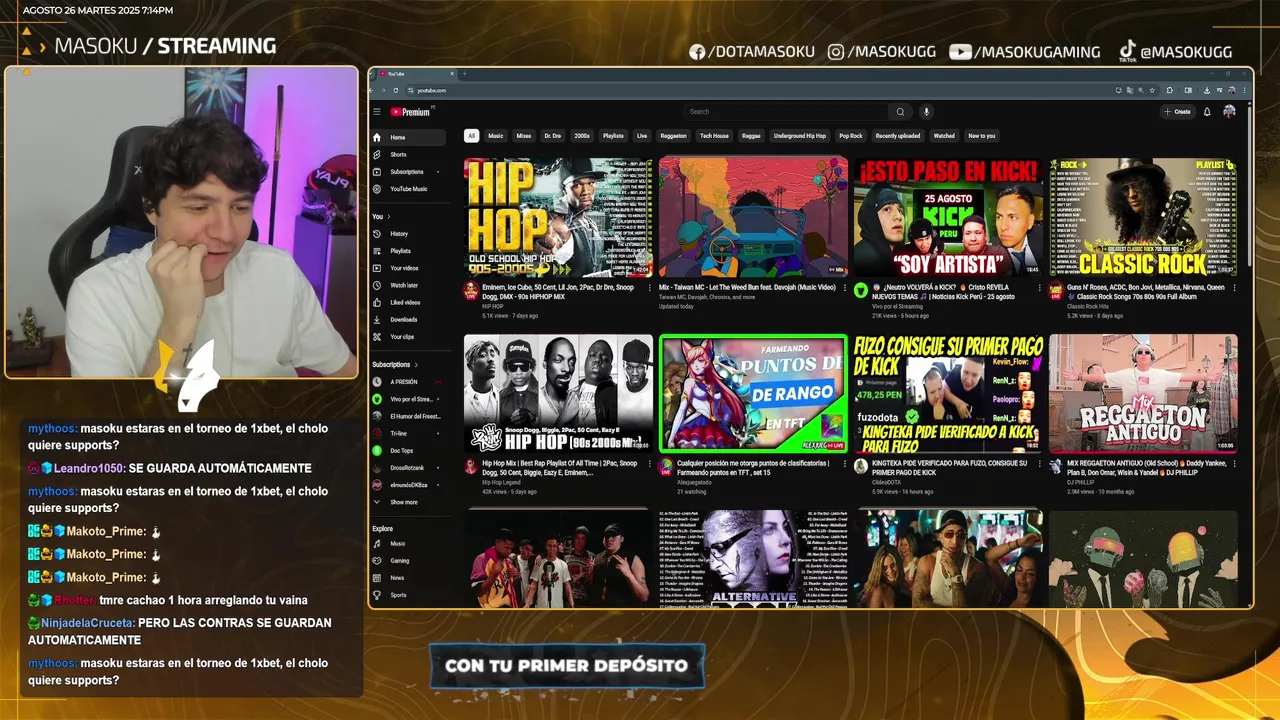Click the youtube.com address bar
Image resolution: width=1280 pixels, height=720 pixels.
785,90
